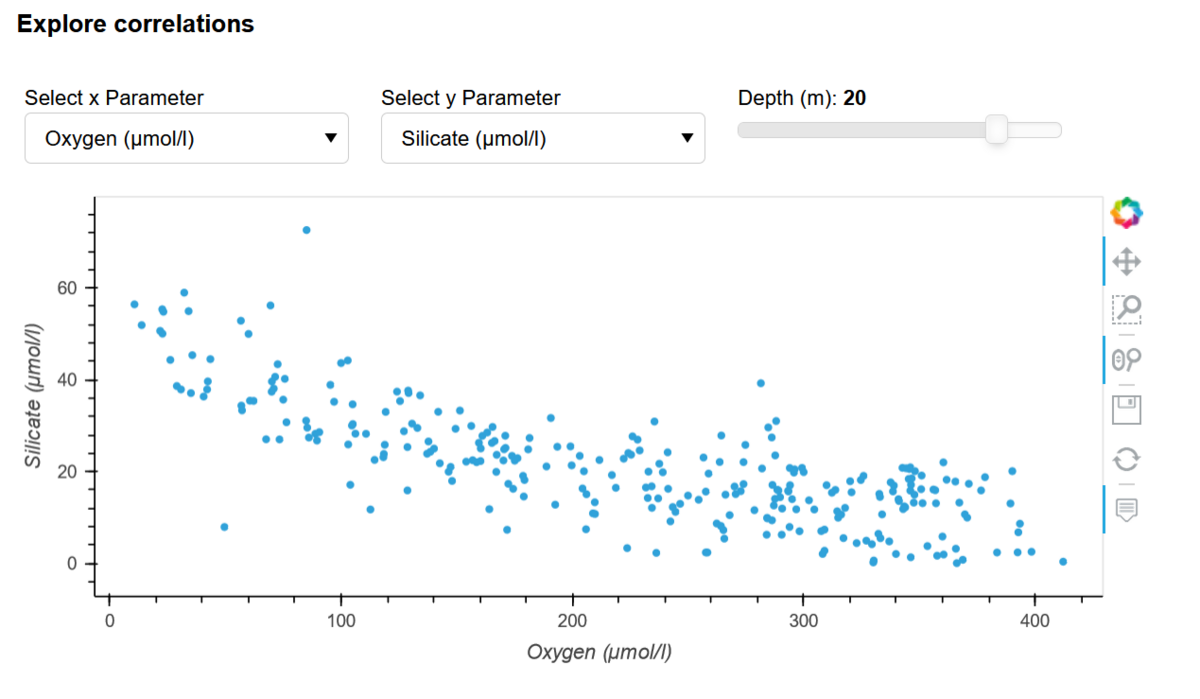Click the Bokeh logo icon

pos(1127,212)
